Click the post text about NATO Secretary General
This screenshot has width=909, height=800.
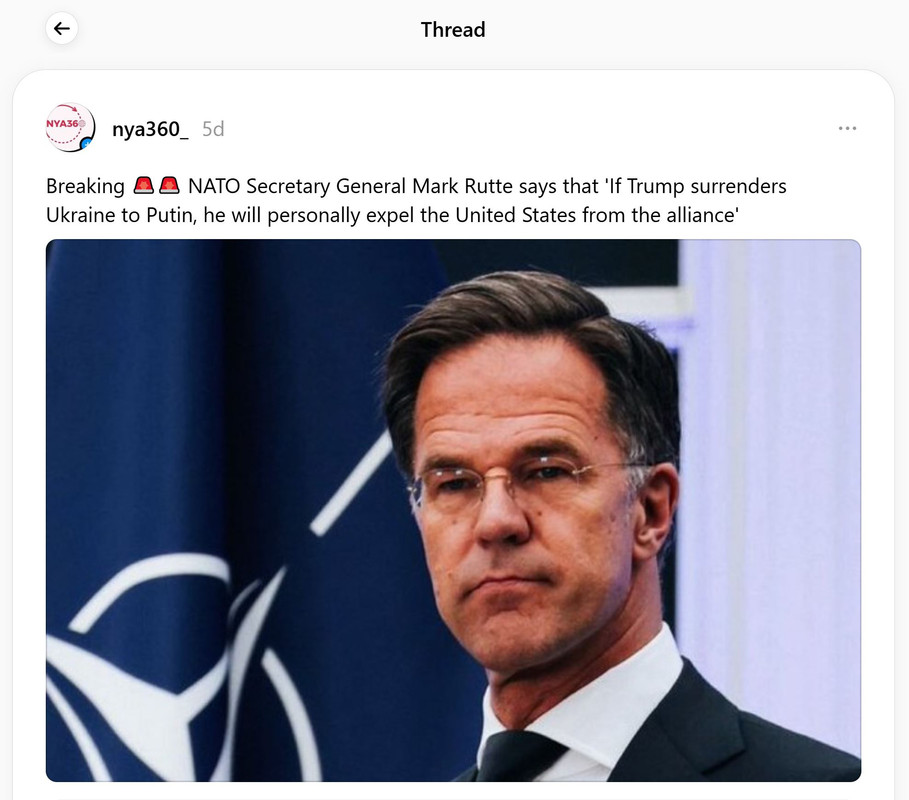coord(416,201)
